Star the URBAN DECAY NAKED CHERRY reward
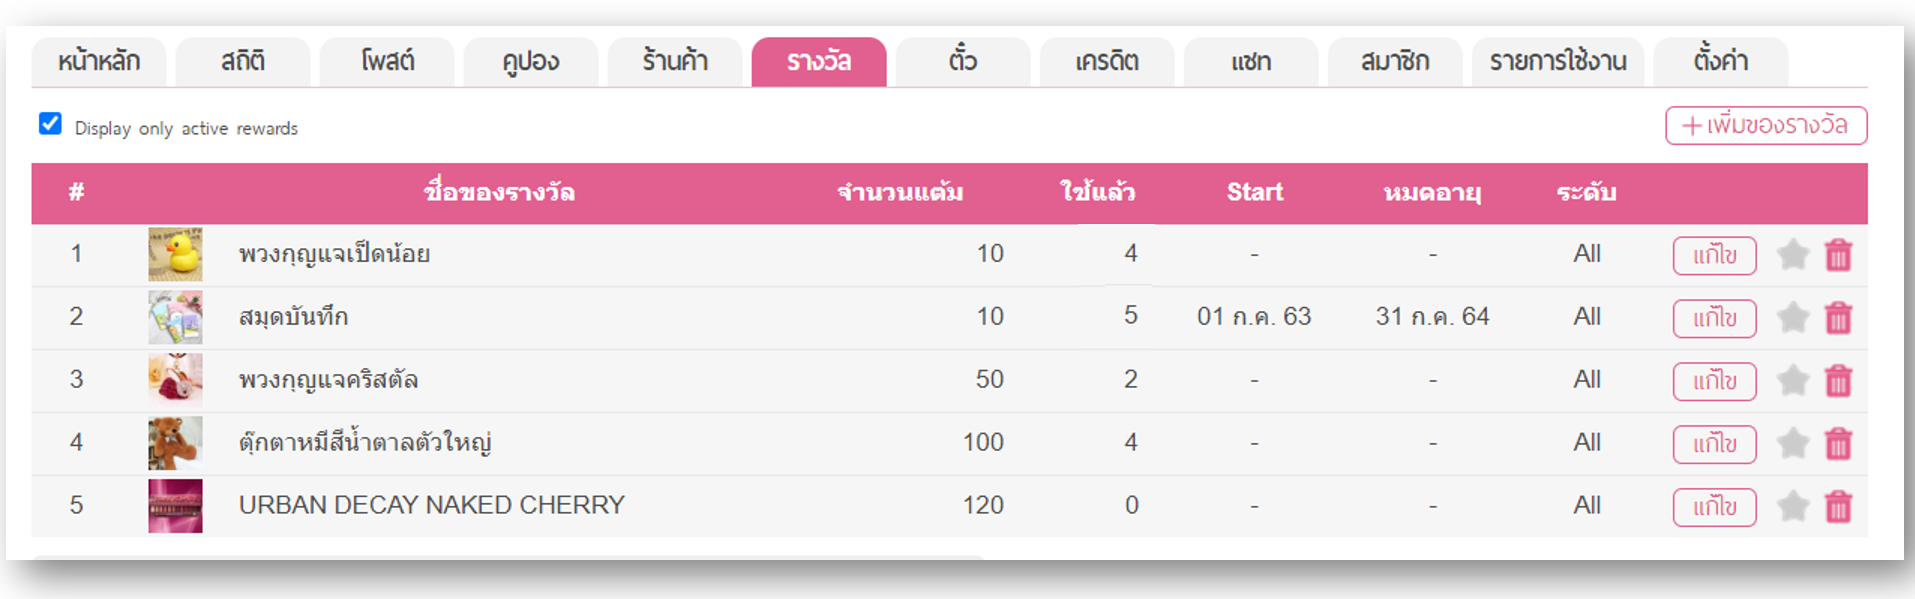1915x599 pixels. pos(1792,507)
